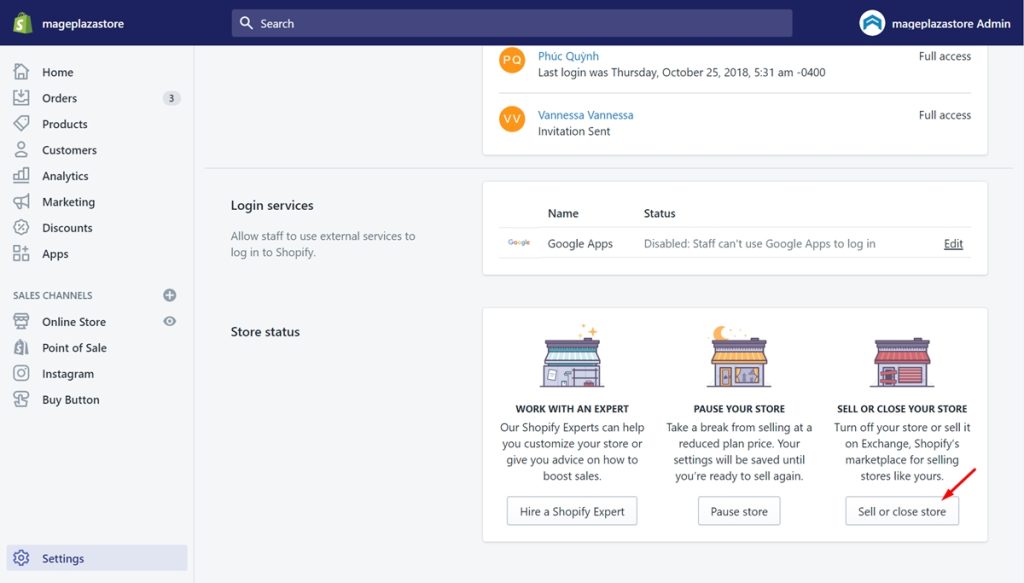Open the Home icon in the sidebar
Image resolution: width=1024 pixels, height=583 pixels.
coord(21,72)
